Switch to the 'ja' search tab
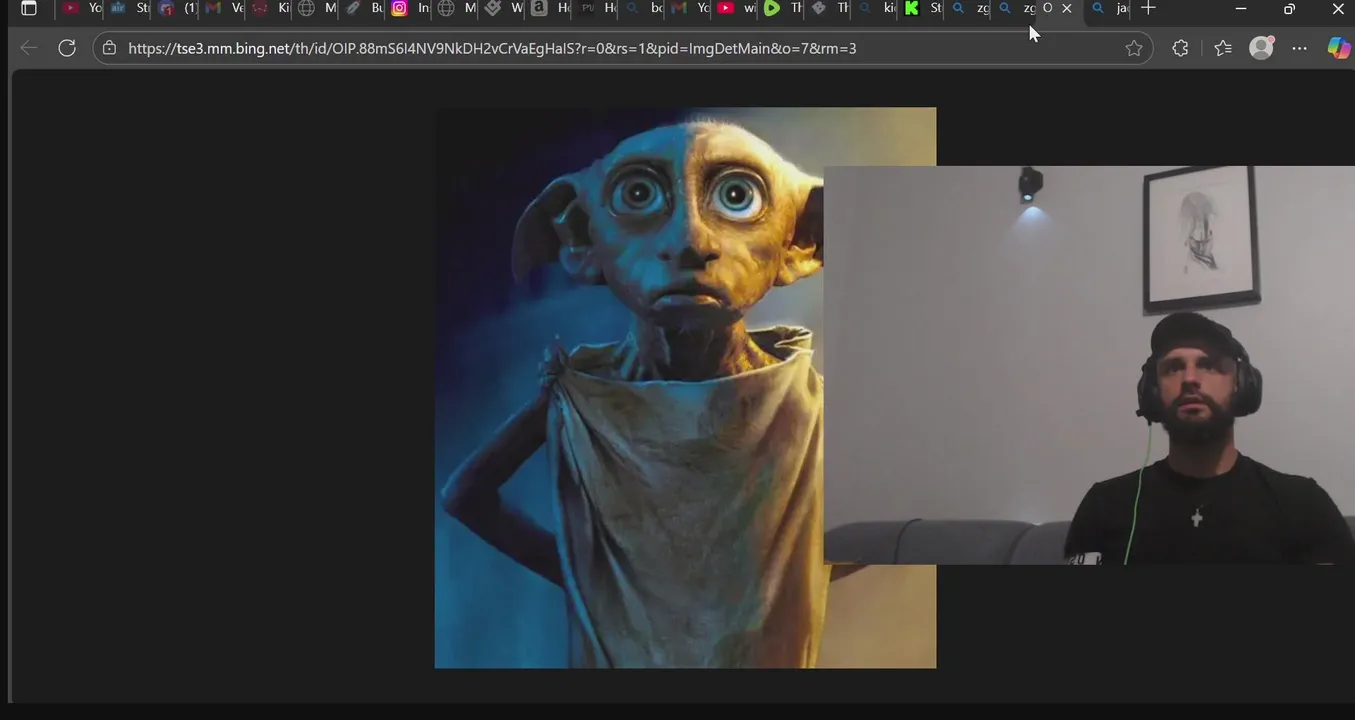 coord(1109,8)
